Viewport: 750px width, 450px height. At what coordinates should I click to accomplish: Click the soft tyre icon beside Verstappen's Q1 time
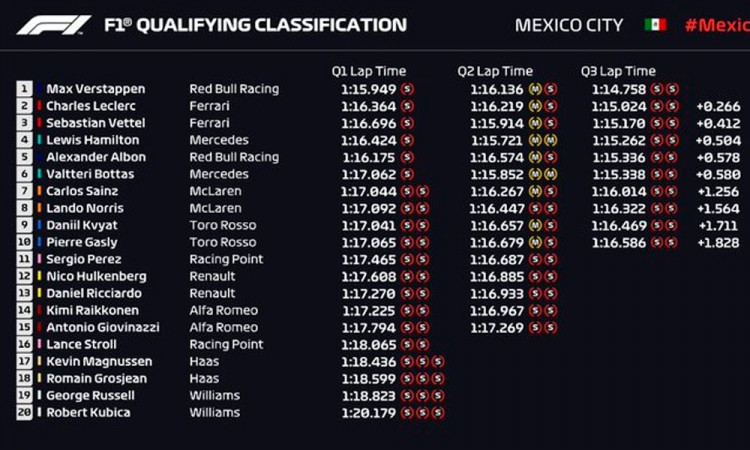pyautogui.click(x=407, y=89)
